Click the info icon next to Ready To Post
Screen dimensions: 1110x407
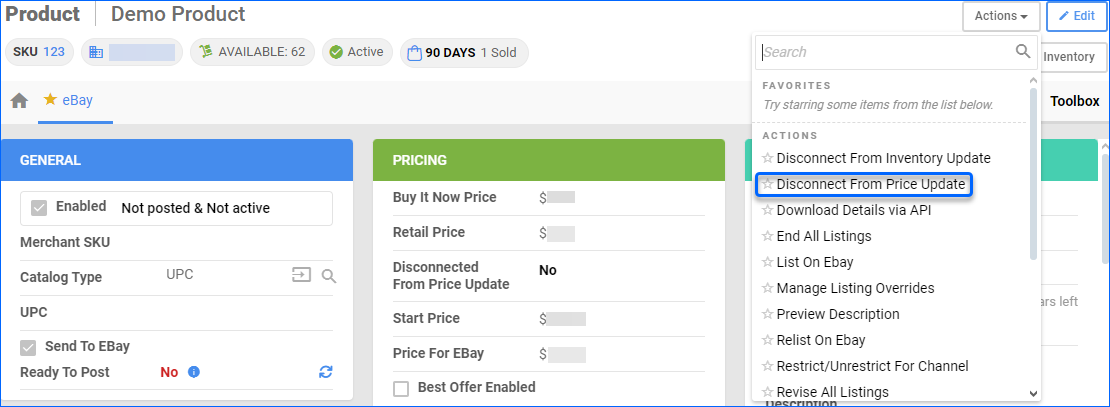(x=194, y=372)
